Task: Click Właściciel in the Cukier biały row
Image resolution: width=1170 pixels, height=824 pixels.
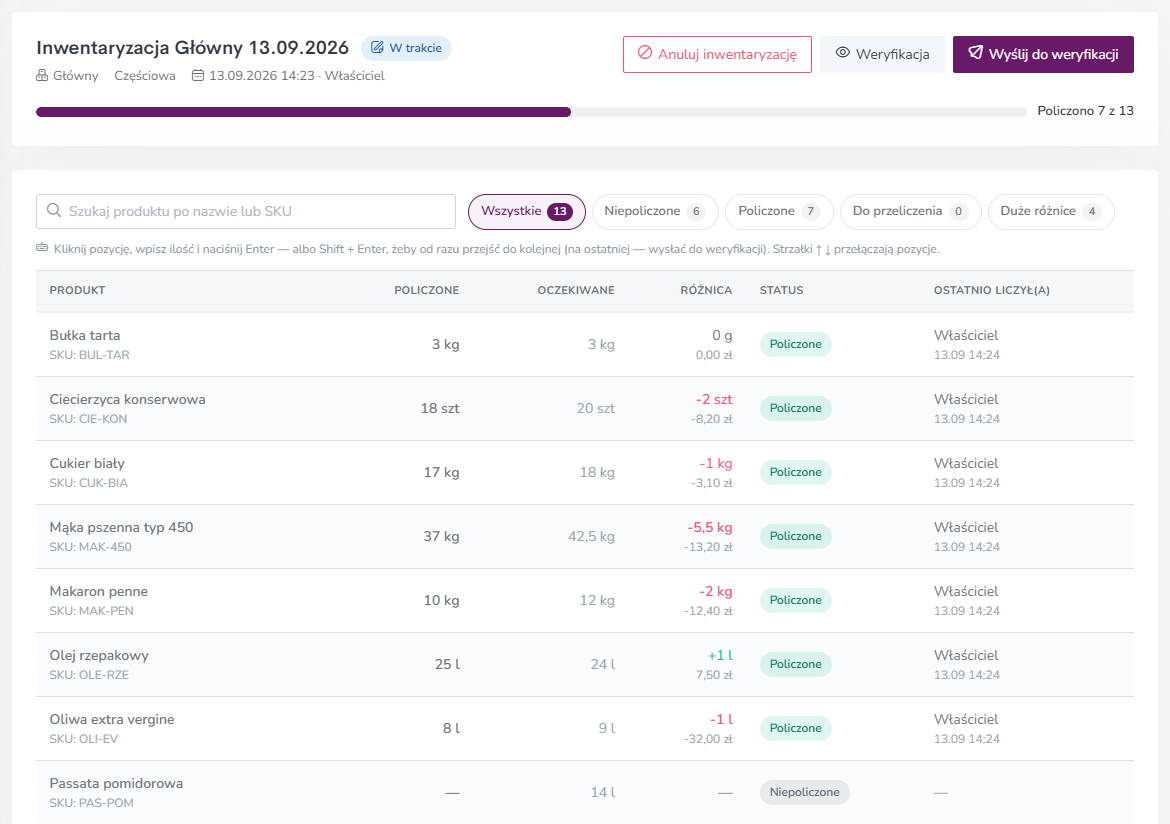Action: click(x=966, y=464)
